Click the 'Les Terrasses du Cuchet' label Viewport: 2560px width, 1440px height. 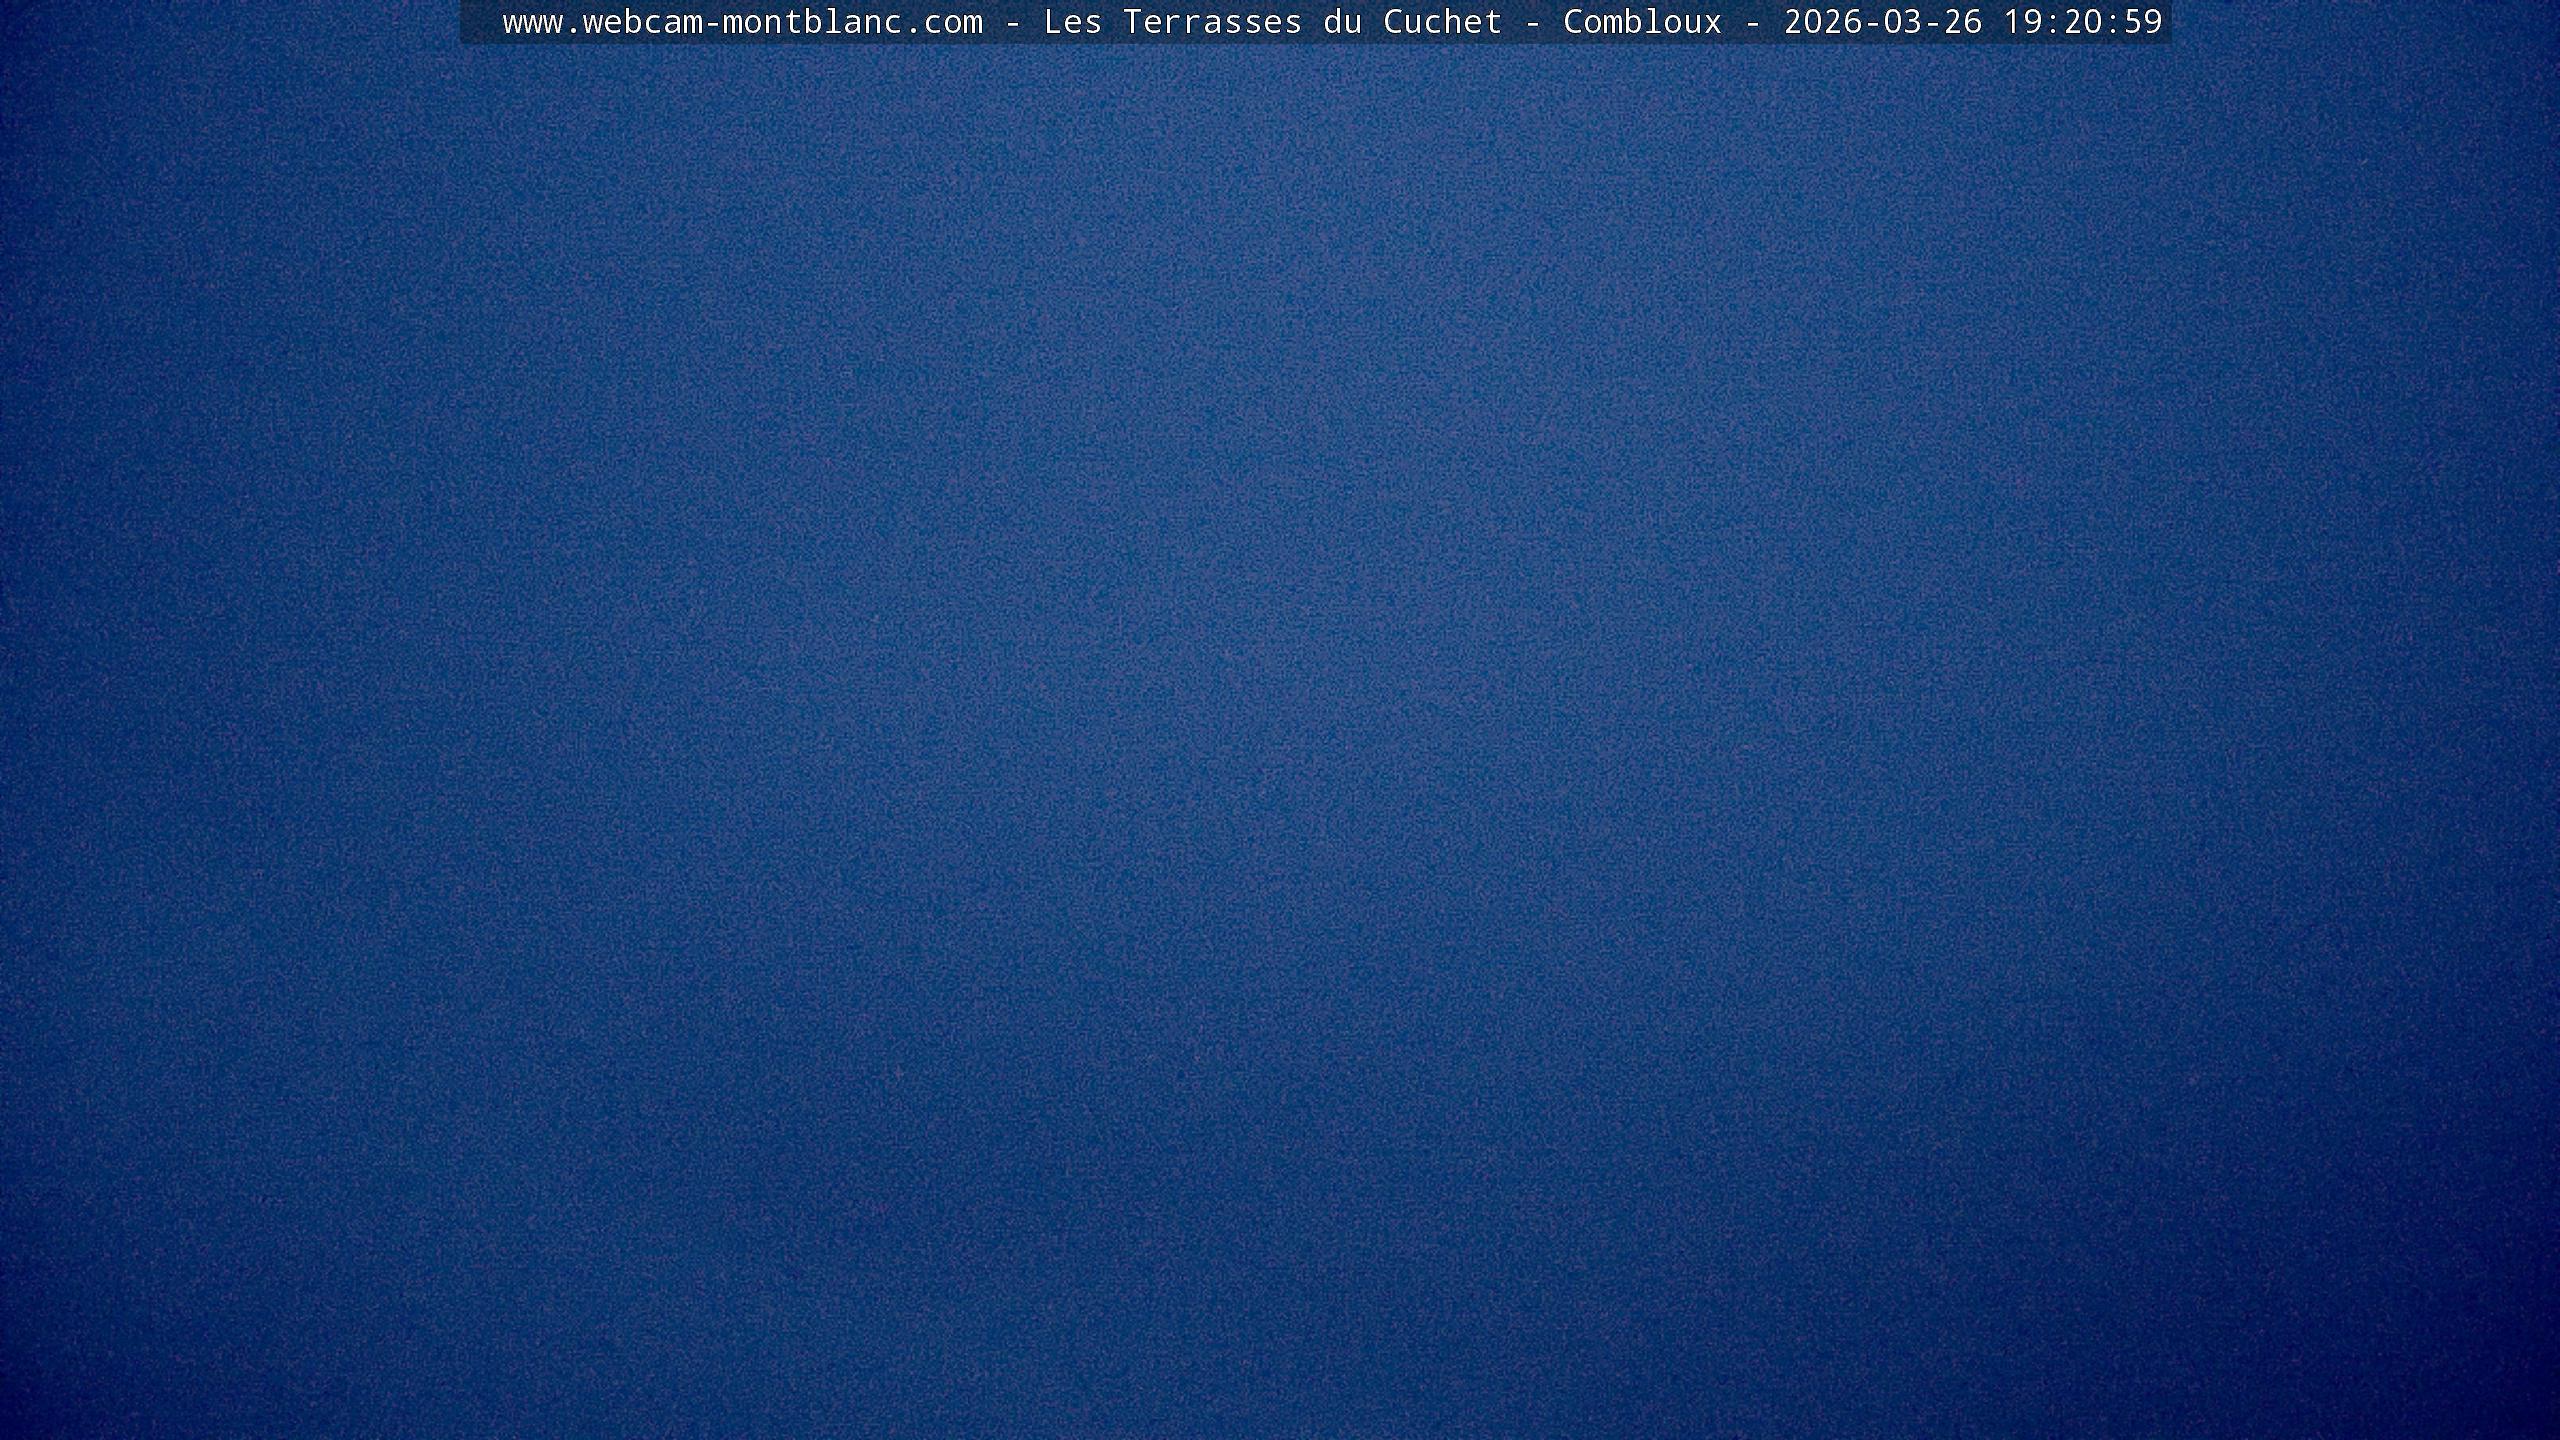click(x=1272, y=22)
